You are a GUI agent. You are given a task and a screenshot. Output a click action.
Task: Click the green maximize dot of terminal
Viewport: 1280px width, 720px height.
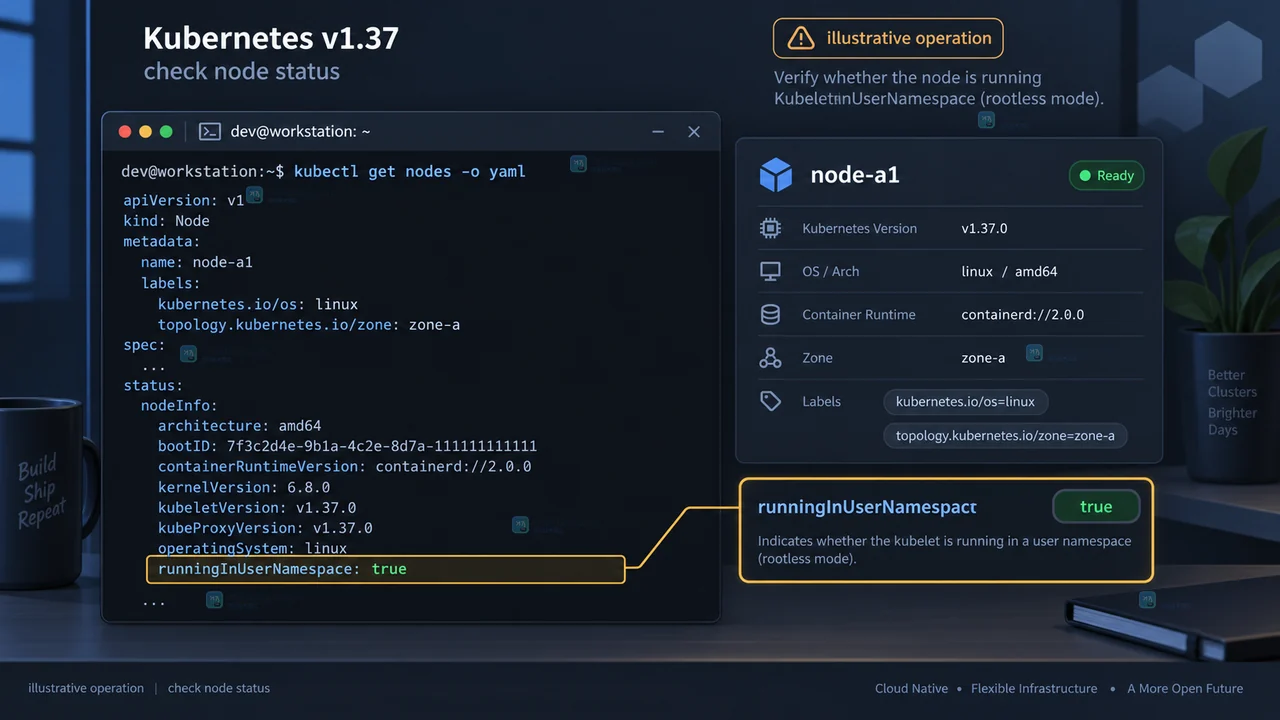point(166,132)
